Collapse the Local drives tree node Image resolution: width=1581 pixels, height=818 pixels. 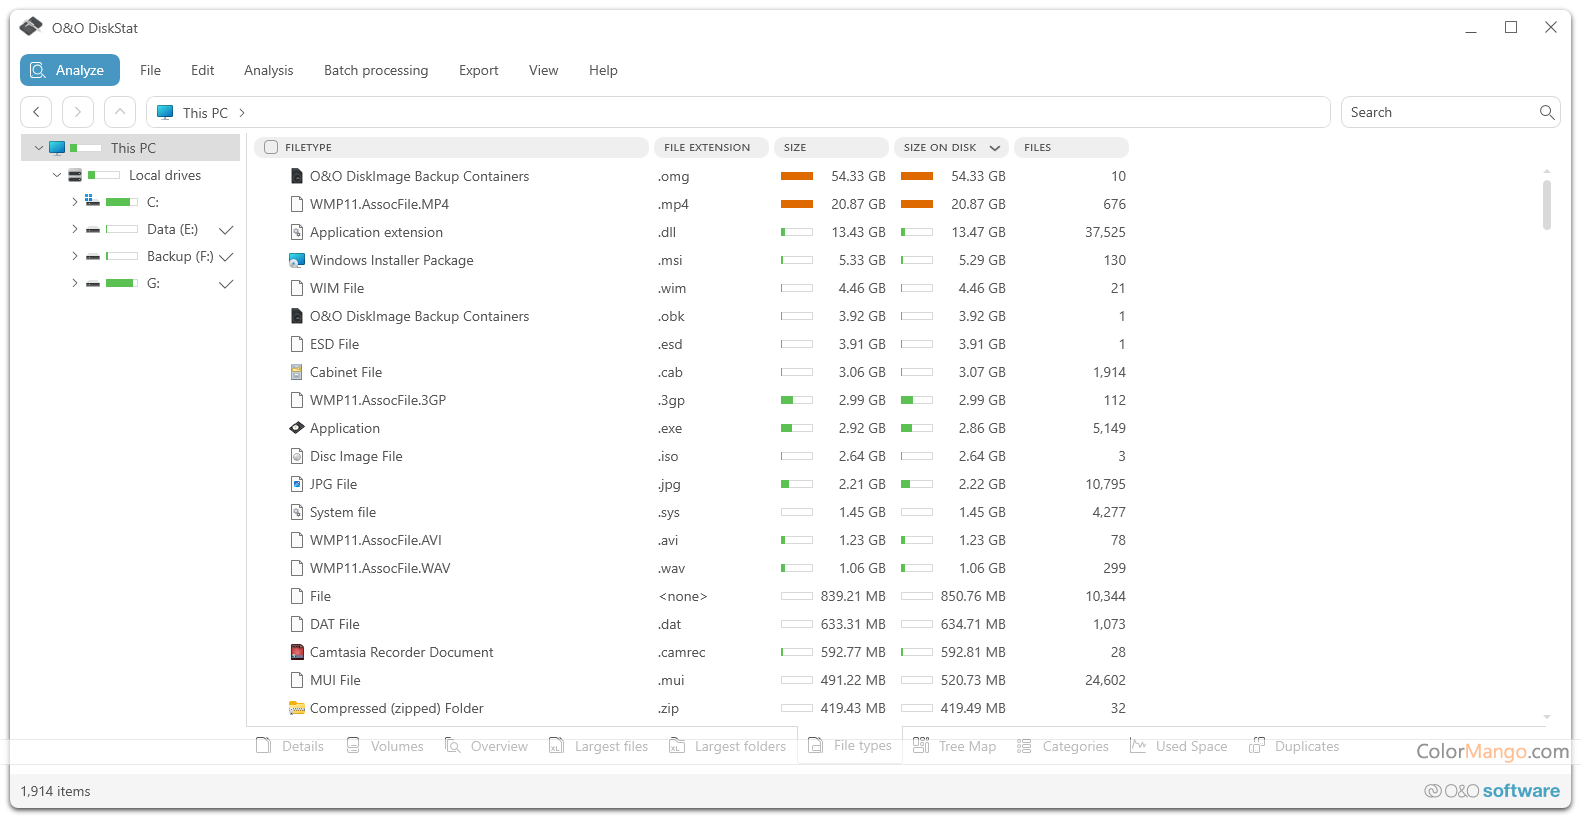(x=57, y=175)
